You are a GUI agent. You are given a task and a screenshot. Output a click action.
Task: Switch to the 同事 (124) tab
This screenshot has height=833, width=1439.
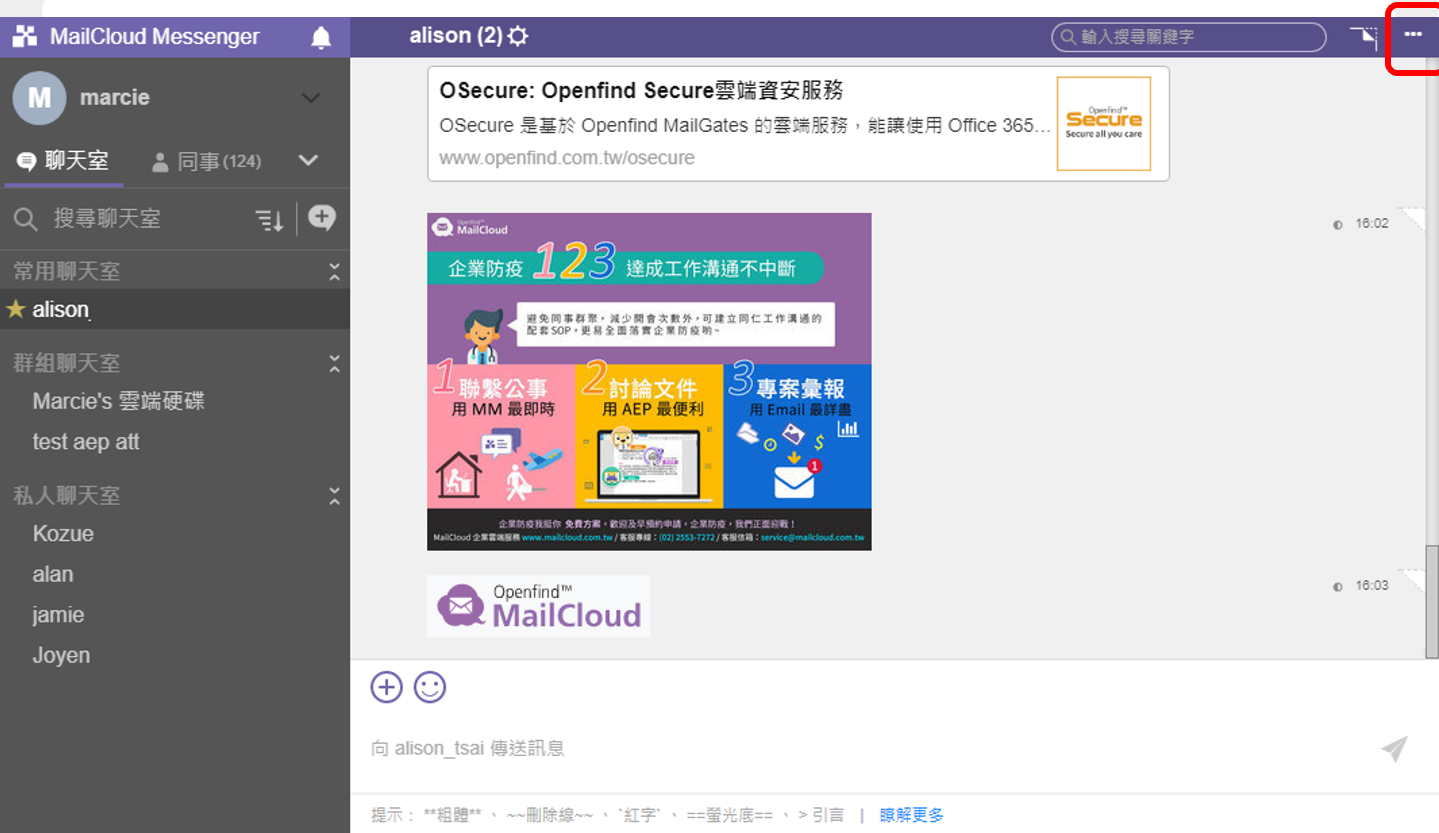206,161
